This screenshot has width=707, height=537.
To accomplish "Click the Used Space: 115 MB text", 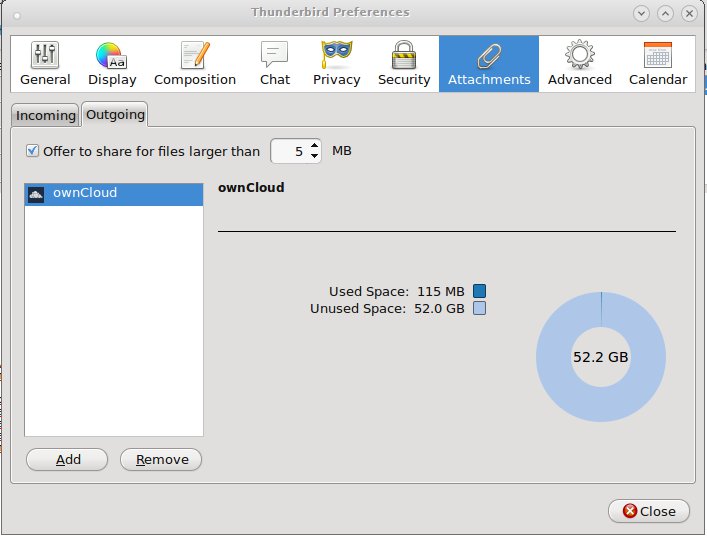I will pyautogui.click(x=397, y=292).
